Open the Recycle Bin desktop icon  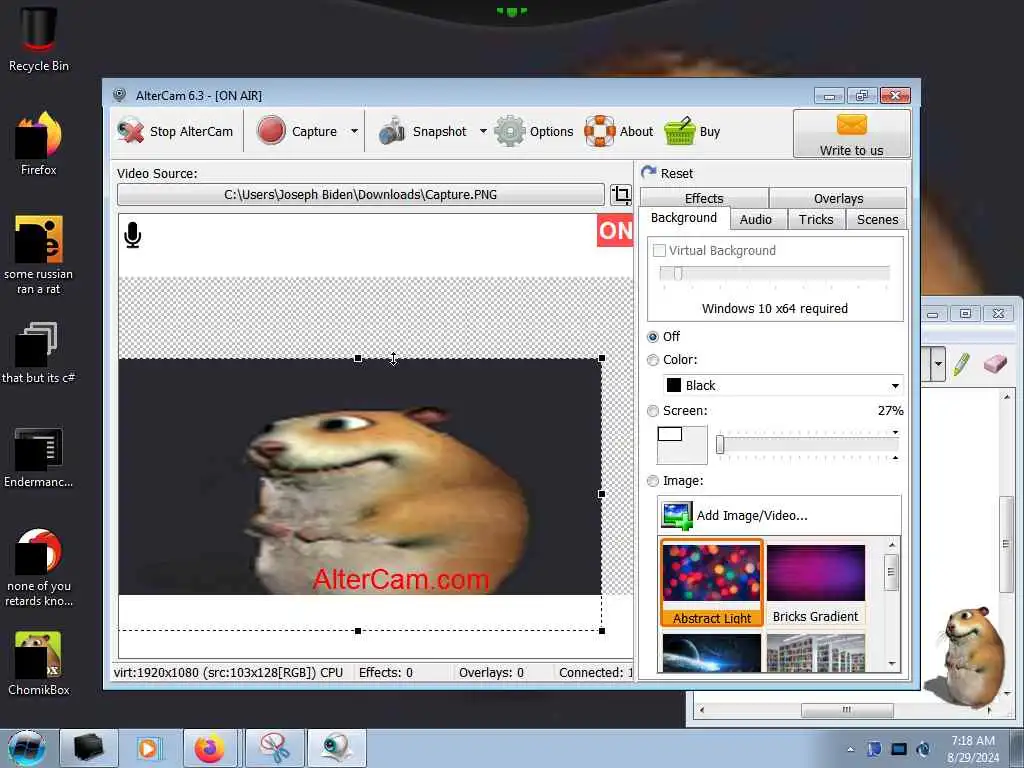click(x=39, y=38)
